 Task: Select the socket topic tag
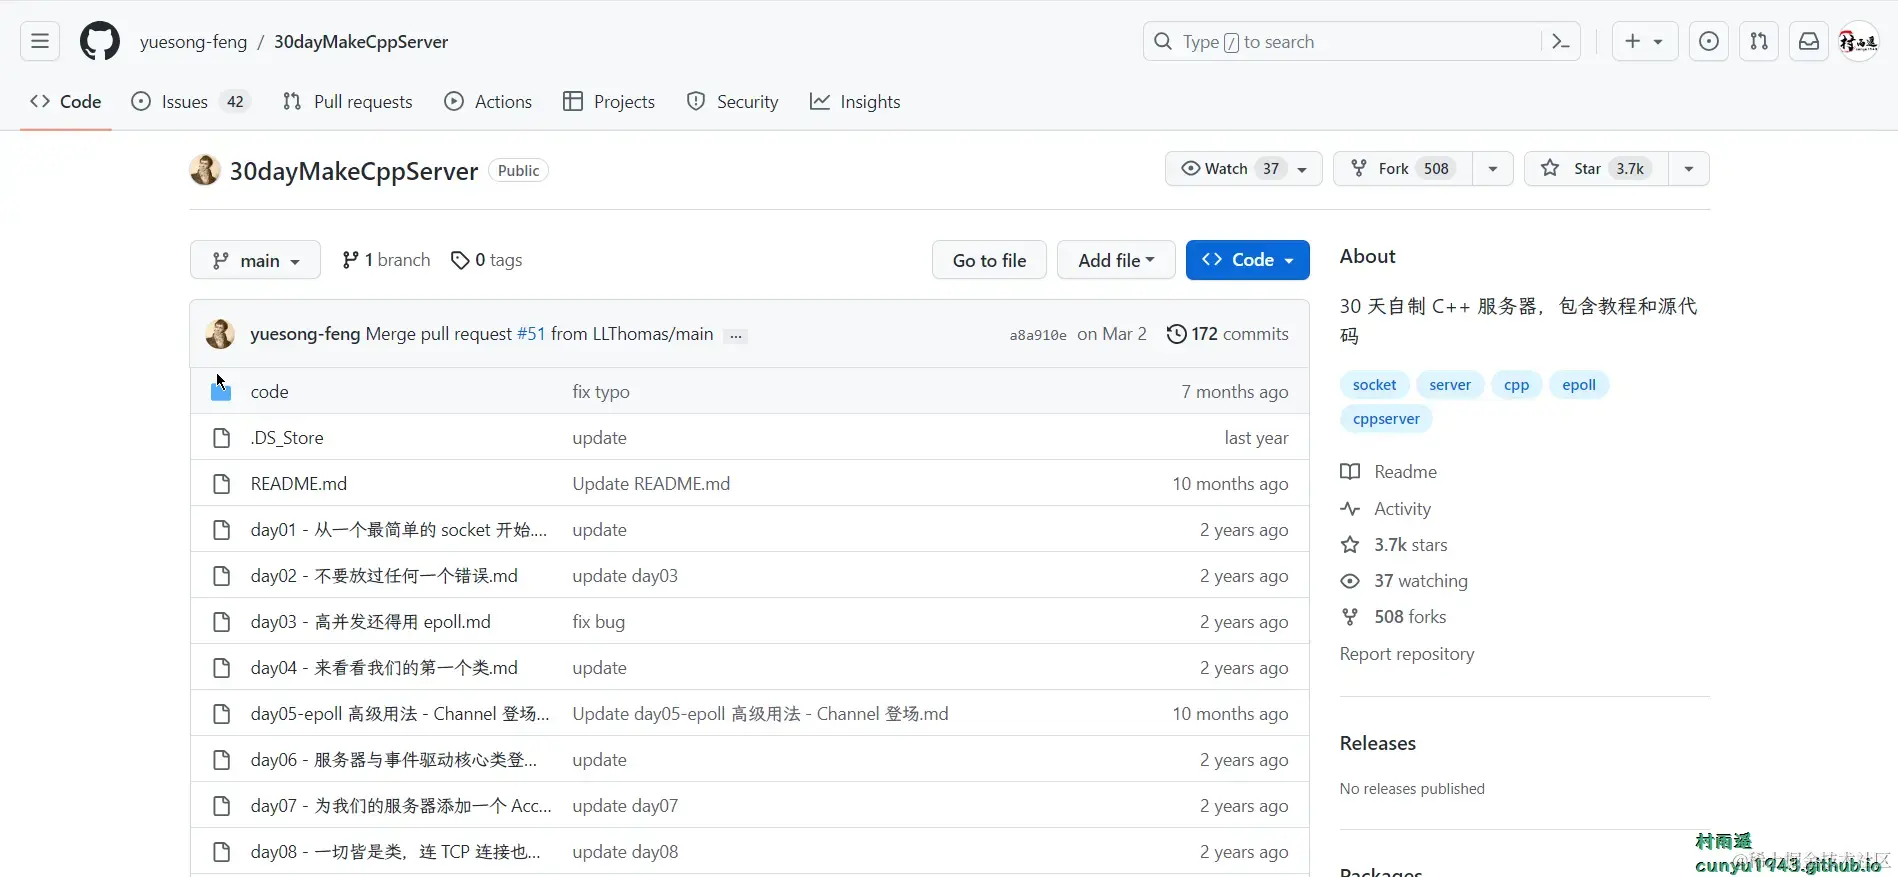pyautogui.click(x=1374, y=385)
